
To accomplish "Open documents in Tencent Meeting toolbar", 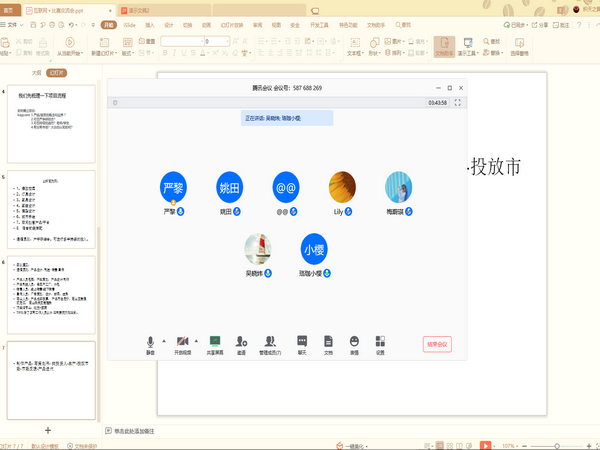I will (x=328, y=345).
